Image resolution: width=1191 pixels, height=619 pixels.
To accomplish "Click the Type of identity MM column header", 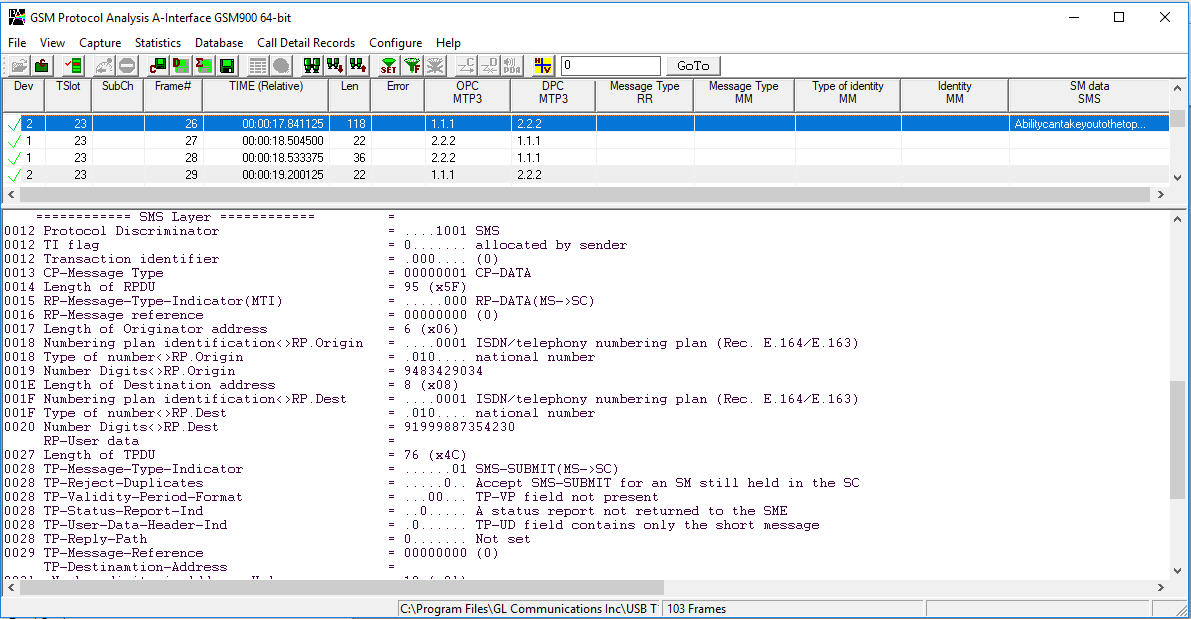I will point(848,95).
